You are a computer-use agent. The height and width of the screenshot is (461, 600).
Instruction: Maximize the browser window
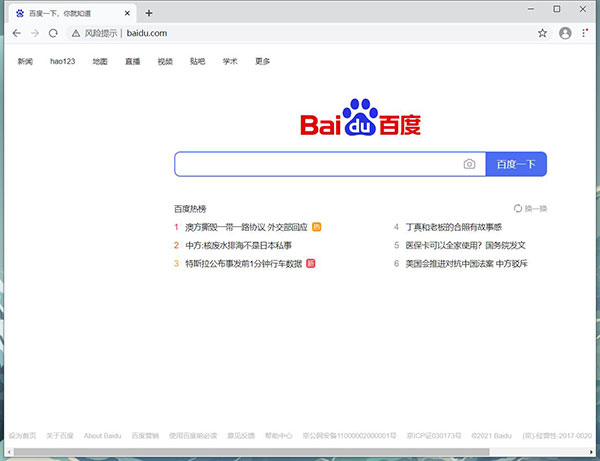point(557,9)
